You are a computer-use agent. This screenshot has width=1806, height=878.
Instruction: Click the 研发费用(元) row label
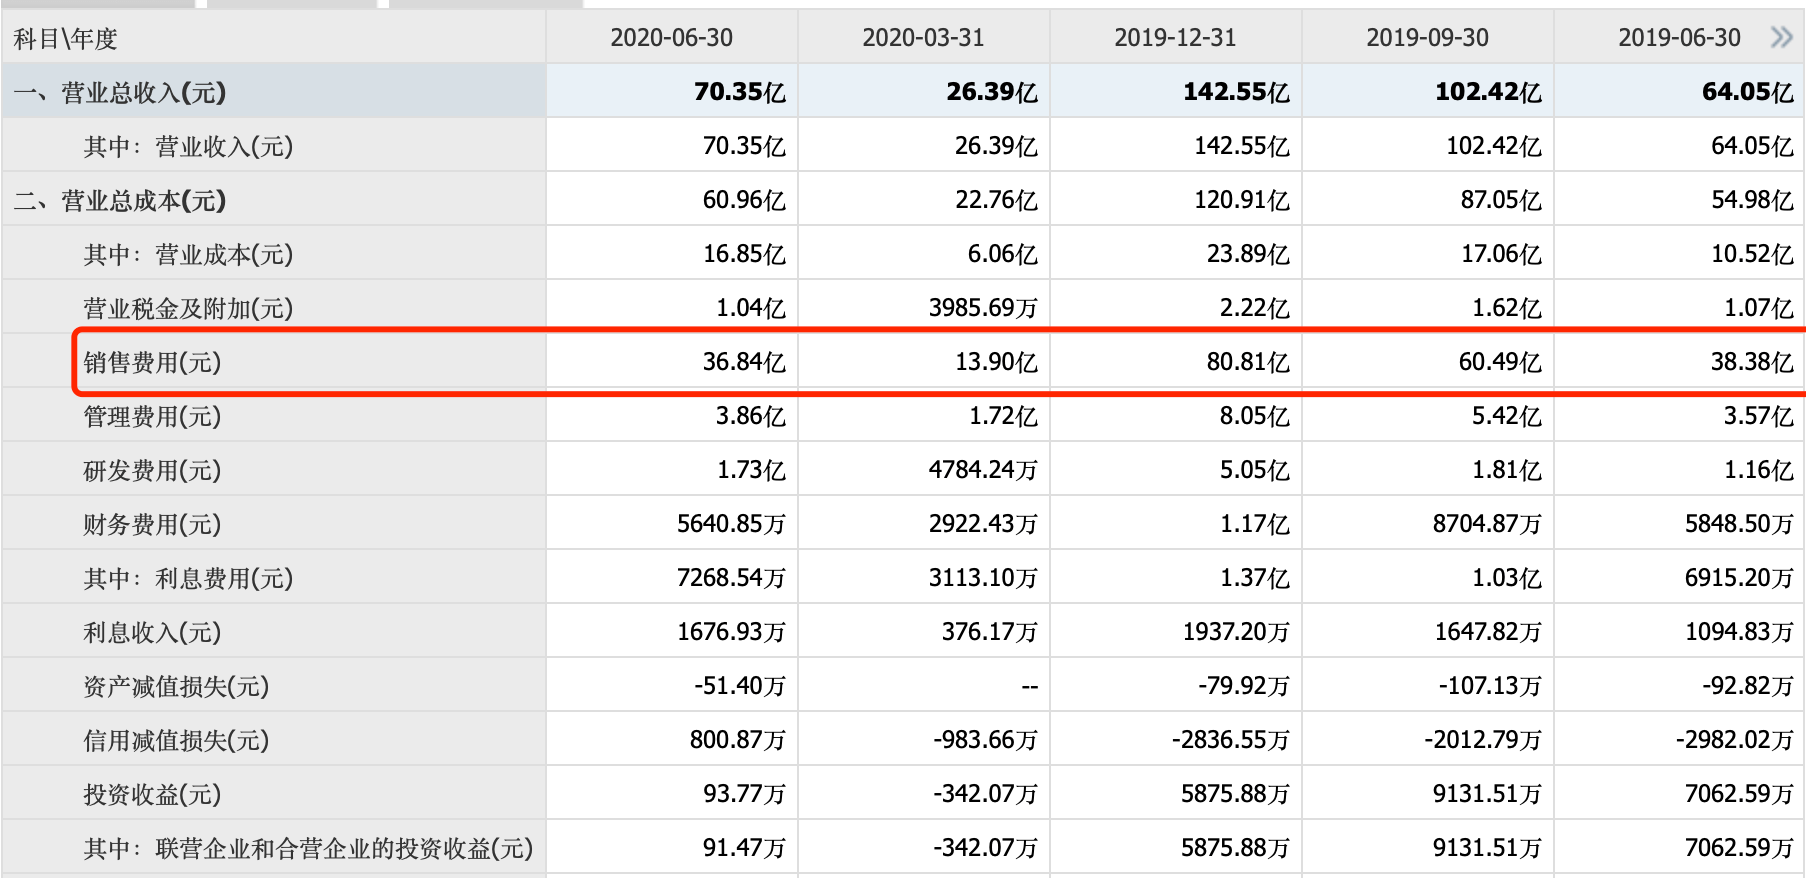tap(152, 471)
